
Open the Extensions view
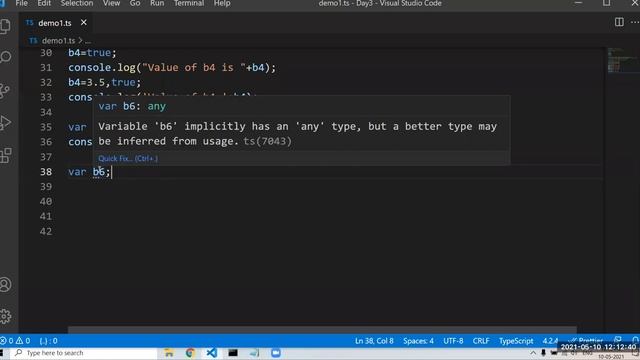click(x=6, y=155)
